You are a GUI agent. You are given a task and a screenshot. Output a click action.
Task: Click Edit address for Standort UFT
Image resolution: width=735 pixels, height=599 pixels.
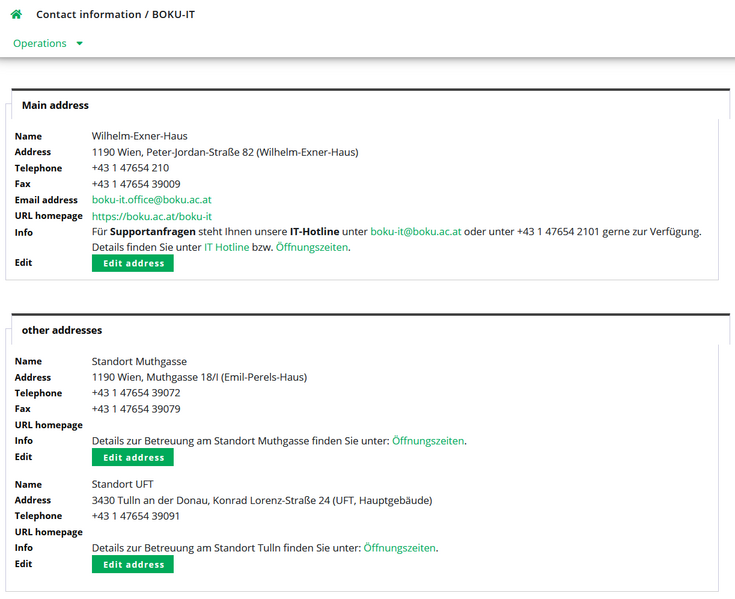coord(133,564)
